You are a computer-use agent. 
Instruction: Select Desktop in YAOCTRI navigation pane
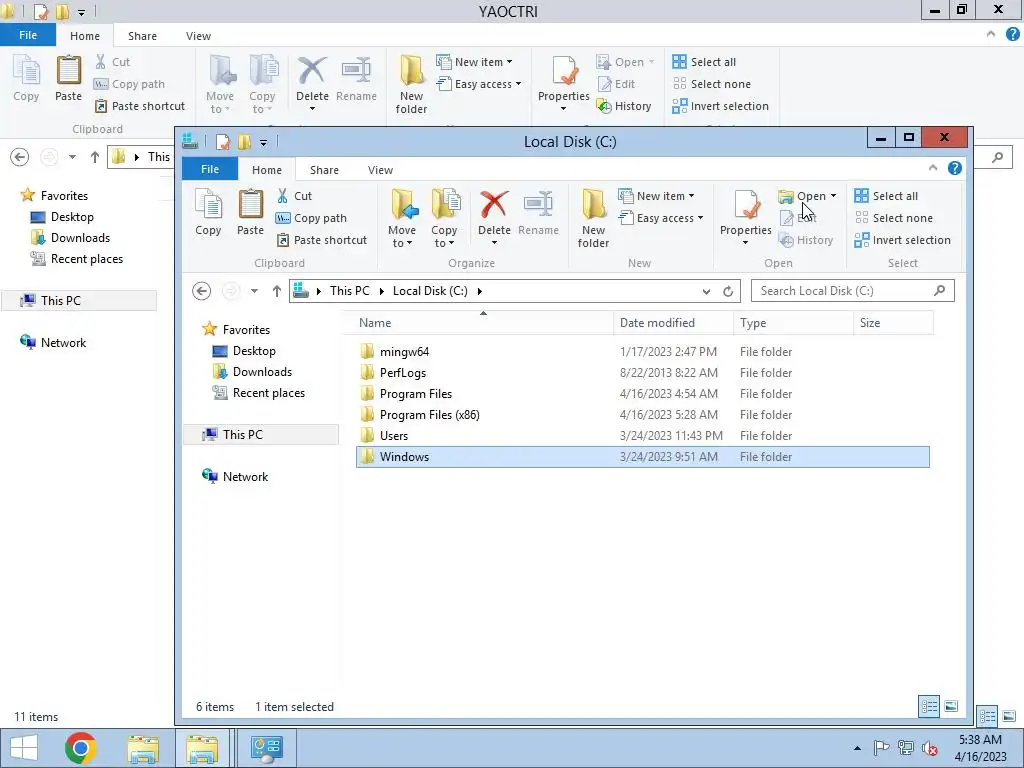tap(62, 217)
